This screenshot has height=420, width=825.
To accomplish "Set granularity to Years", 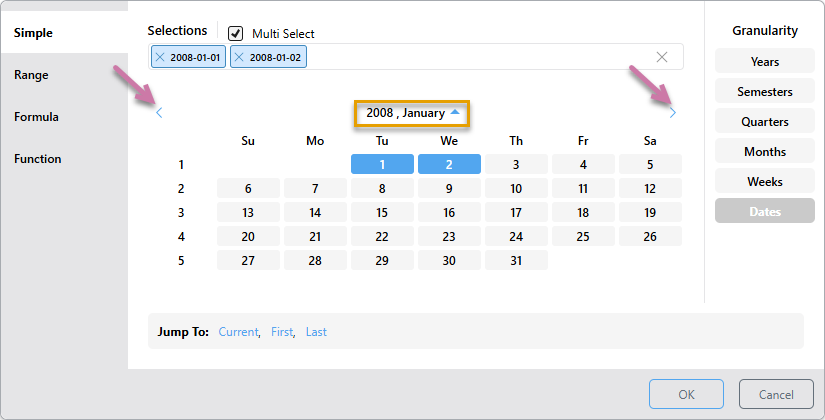I will [x=764, y=62].
